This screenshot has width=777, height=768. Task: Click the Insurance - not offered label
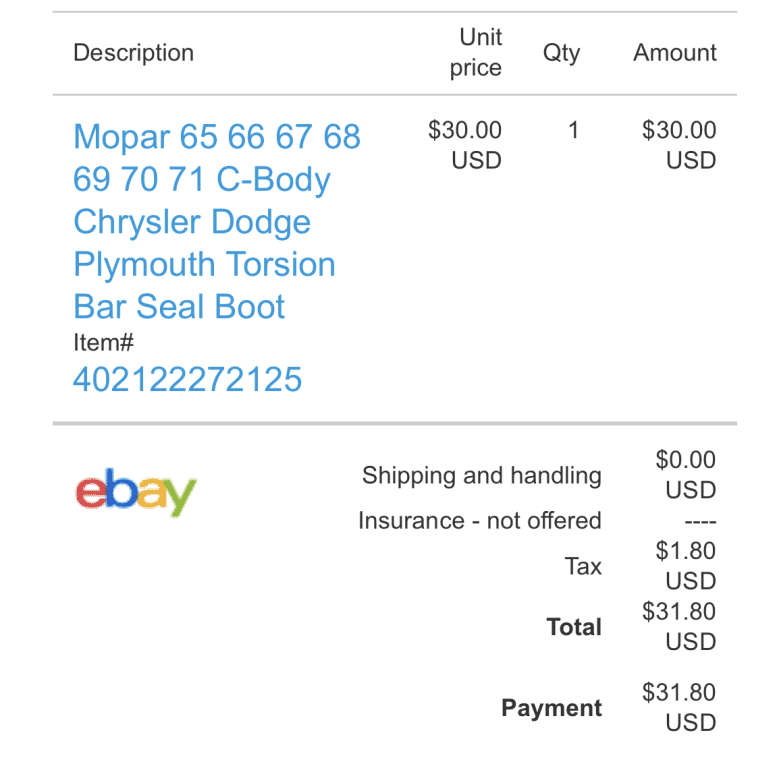(x=480, y=521)
